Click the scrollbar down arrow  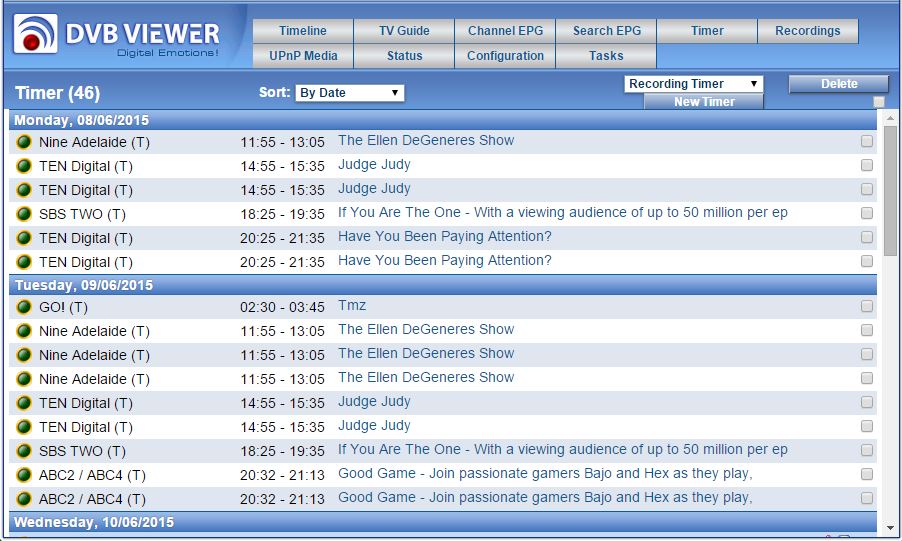(890, 527)
